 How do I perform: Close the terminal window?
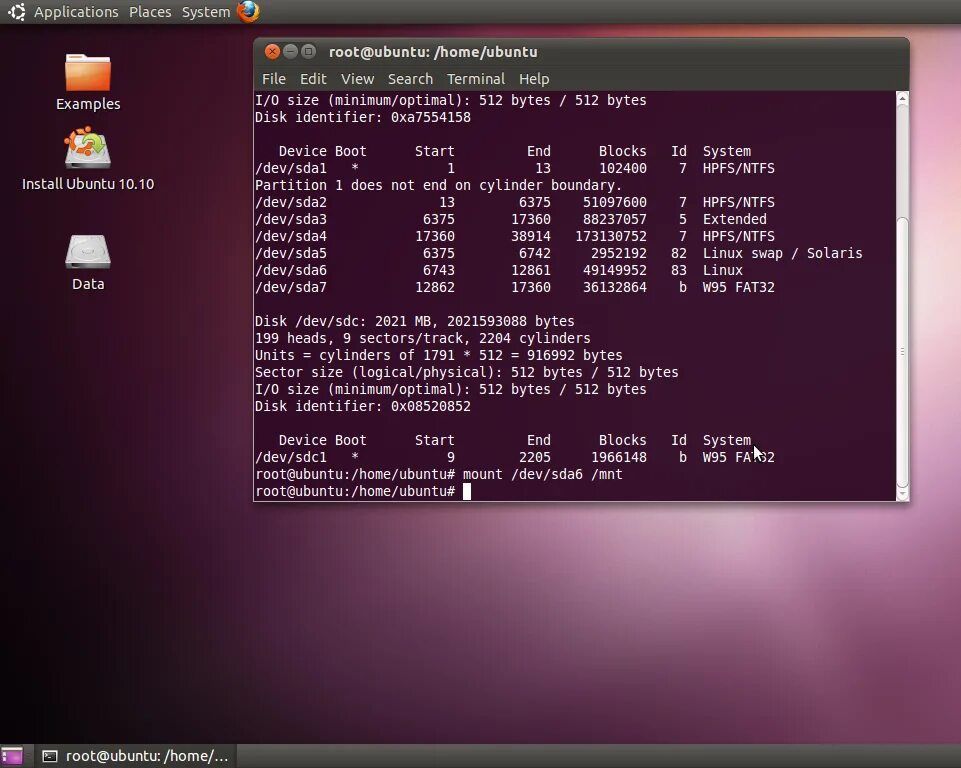click(x=272, y=51)
